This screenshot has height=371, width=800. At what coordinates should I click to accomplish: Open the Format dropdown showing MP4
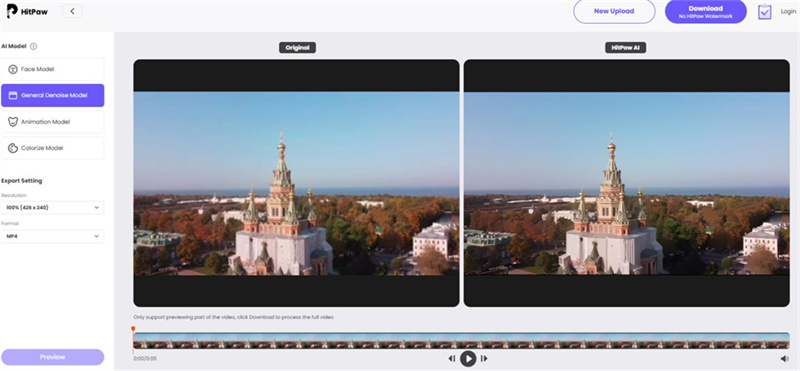53,236
